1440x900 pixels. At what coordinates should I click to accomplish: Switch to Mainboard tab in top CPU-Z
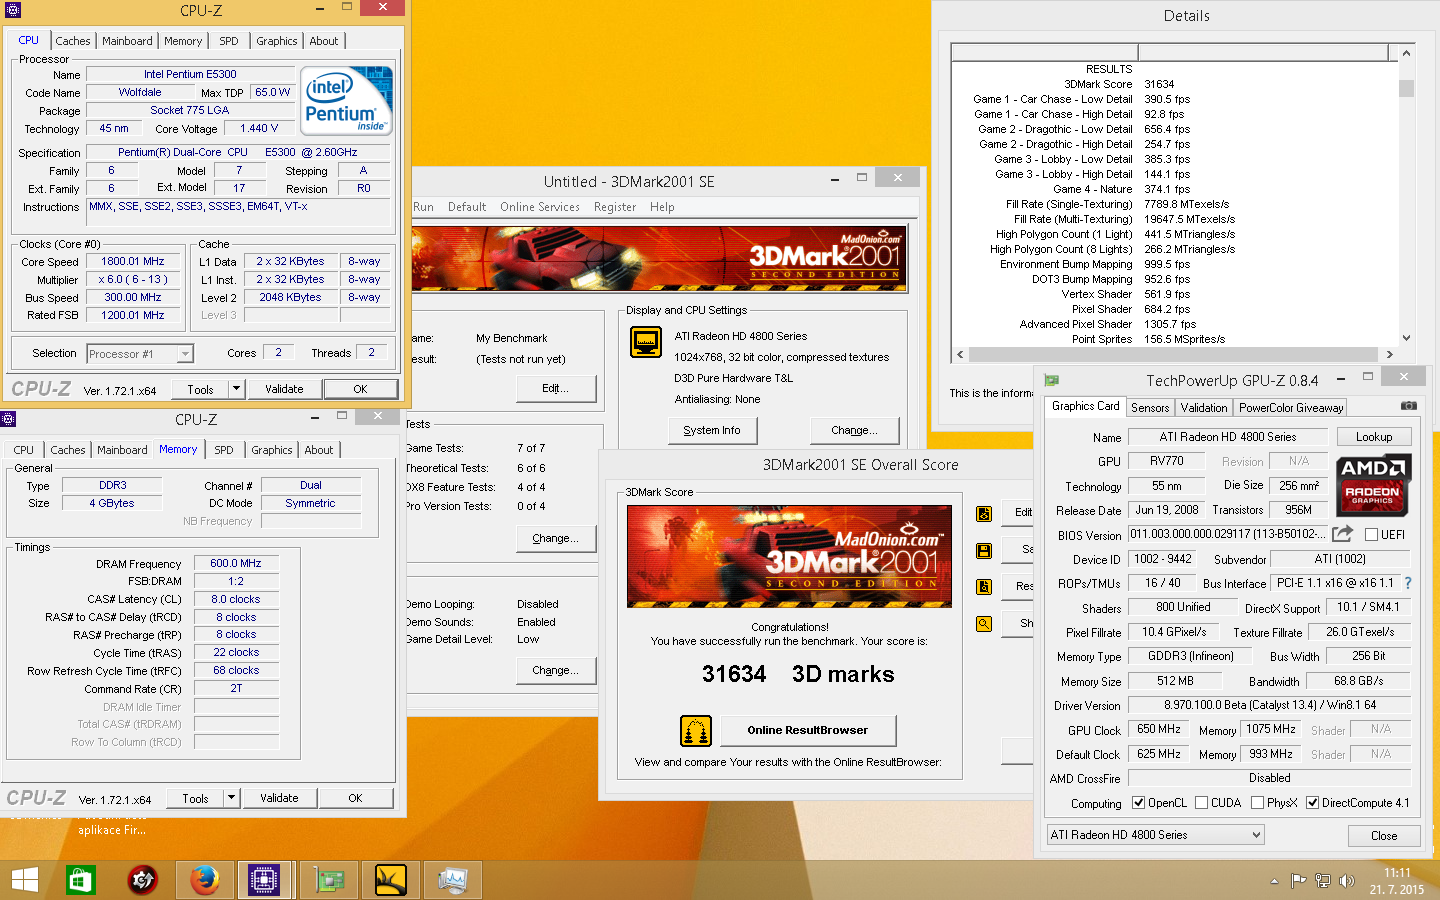[127, 41]
